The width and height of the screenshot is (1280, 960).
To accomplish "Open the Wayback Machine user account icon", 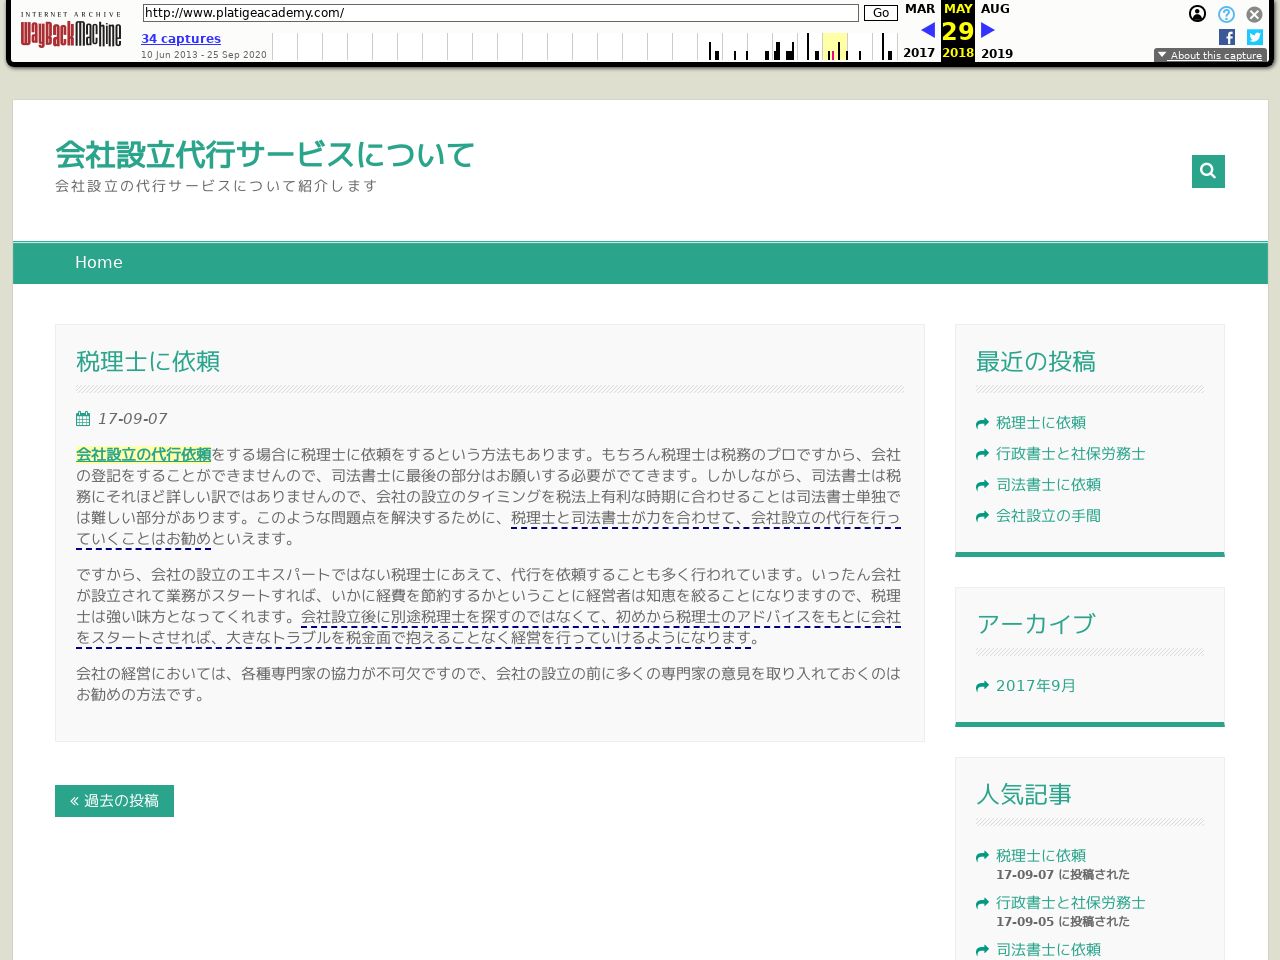I will click(x=1197, y=14).
